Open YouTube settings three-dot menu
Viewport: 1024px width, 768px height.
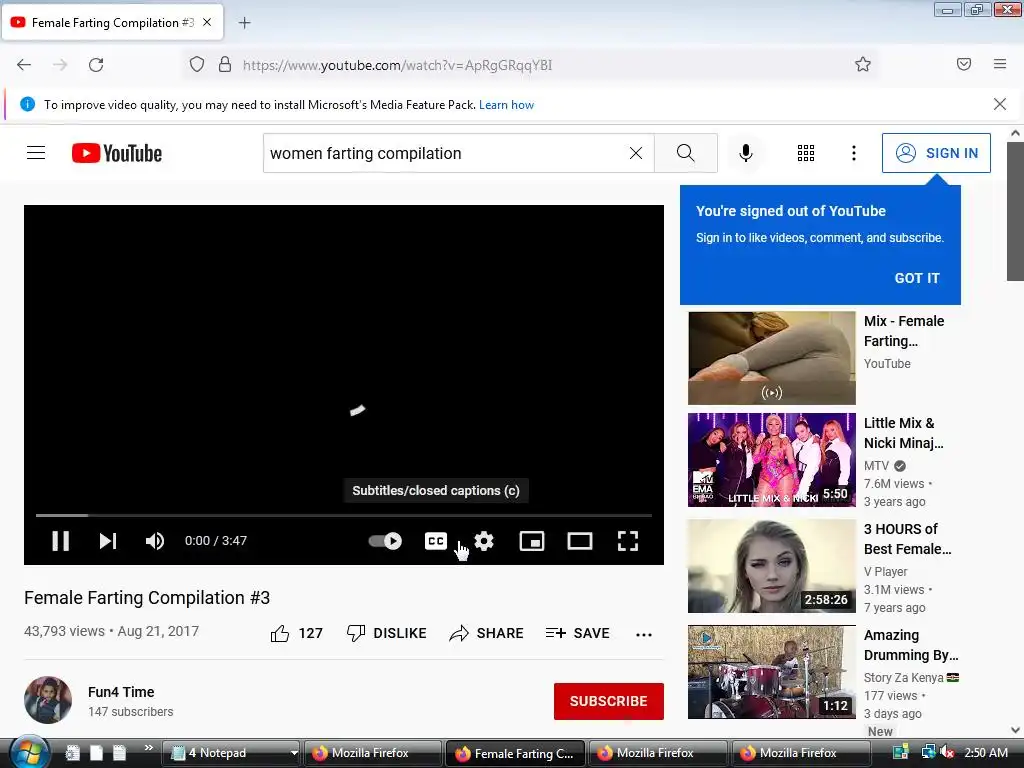(854, 153)
